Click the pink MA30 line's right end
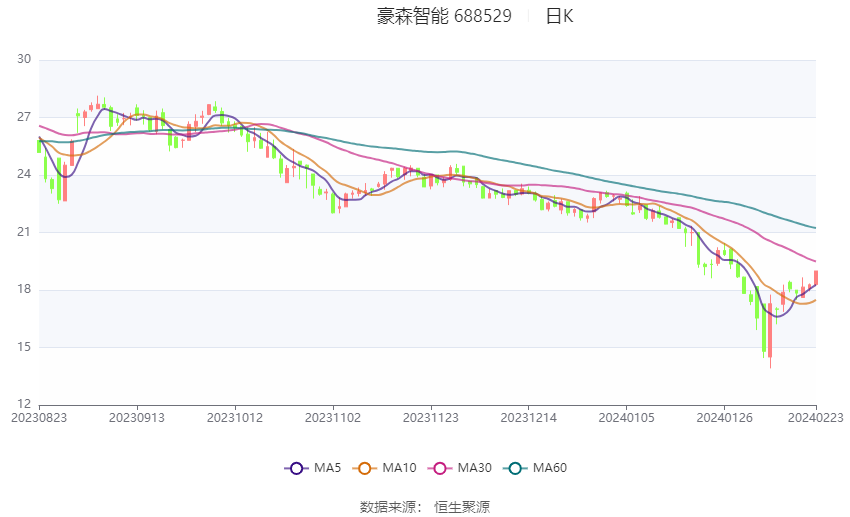The image size is (850, 517). [x=815, y=261]
